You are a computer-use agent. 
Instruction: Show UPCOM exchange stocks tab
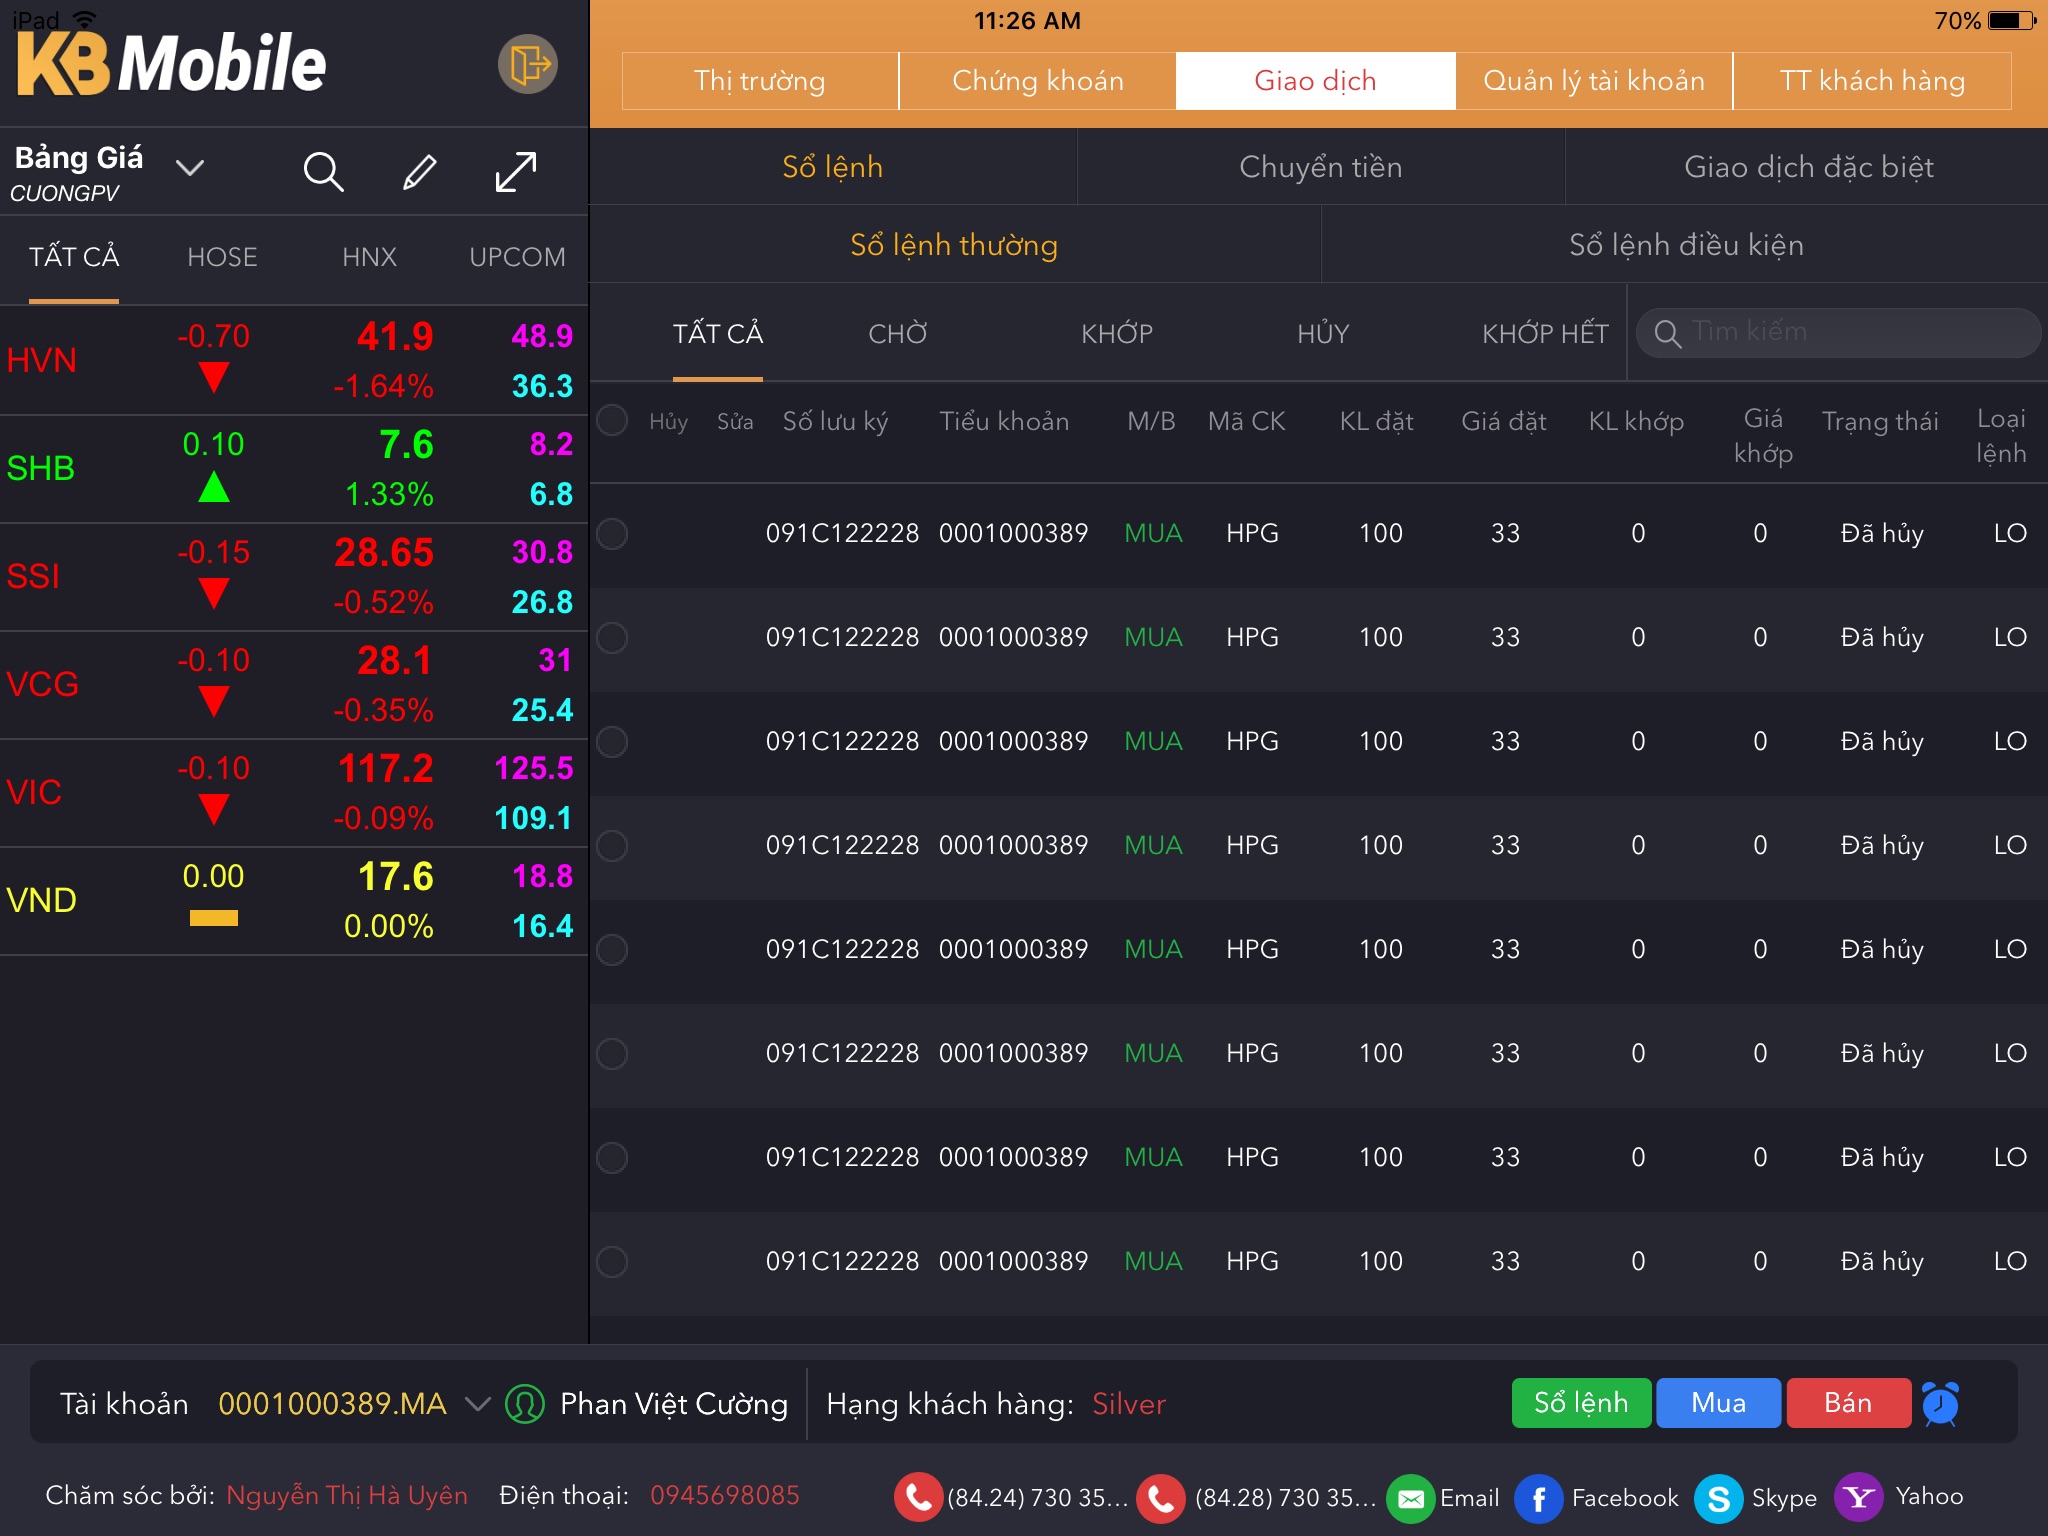(x=517, y=258)
